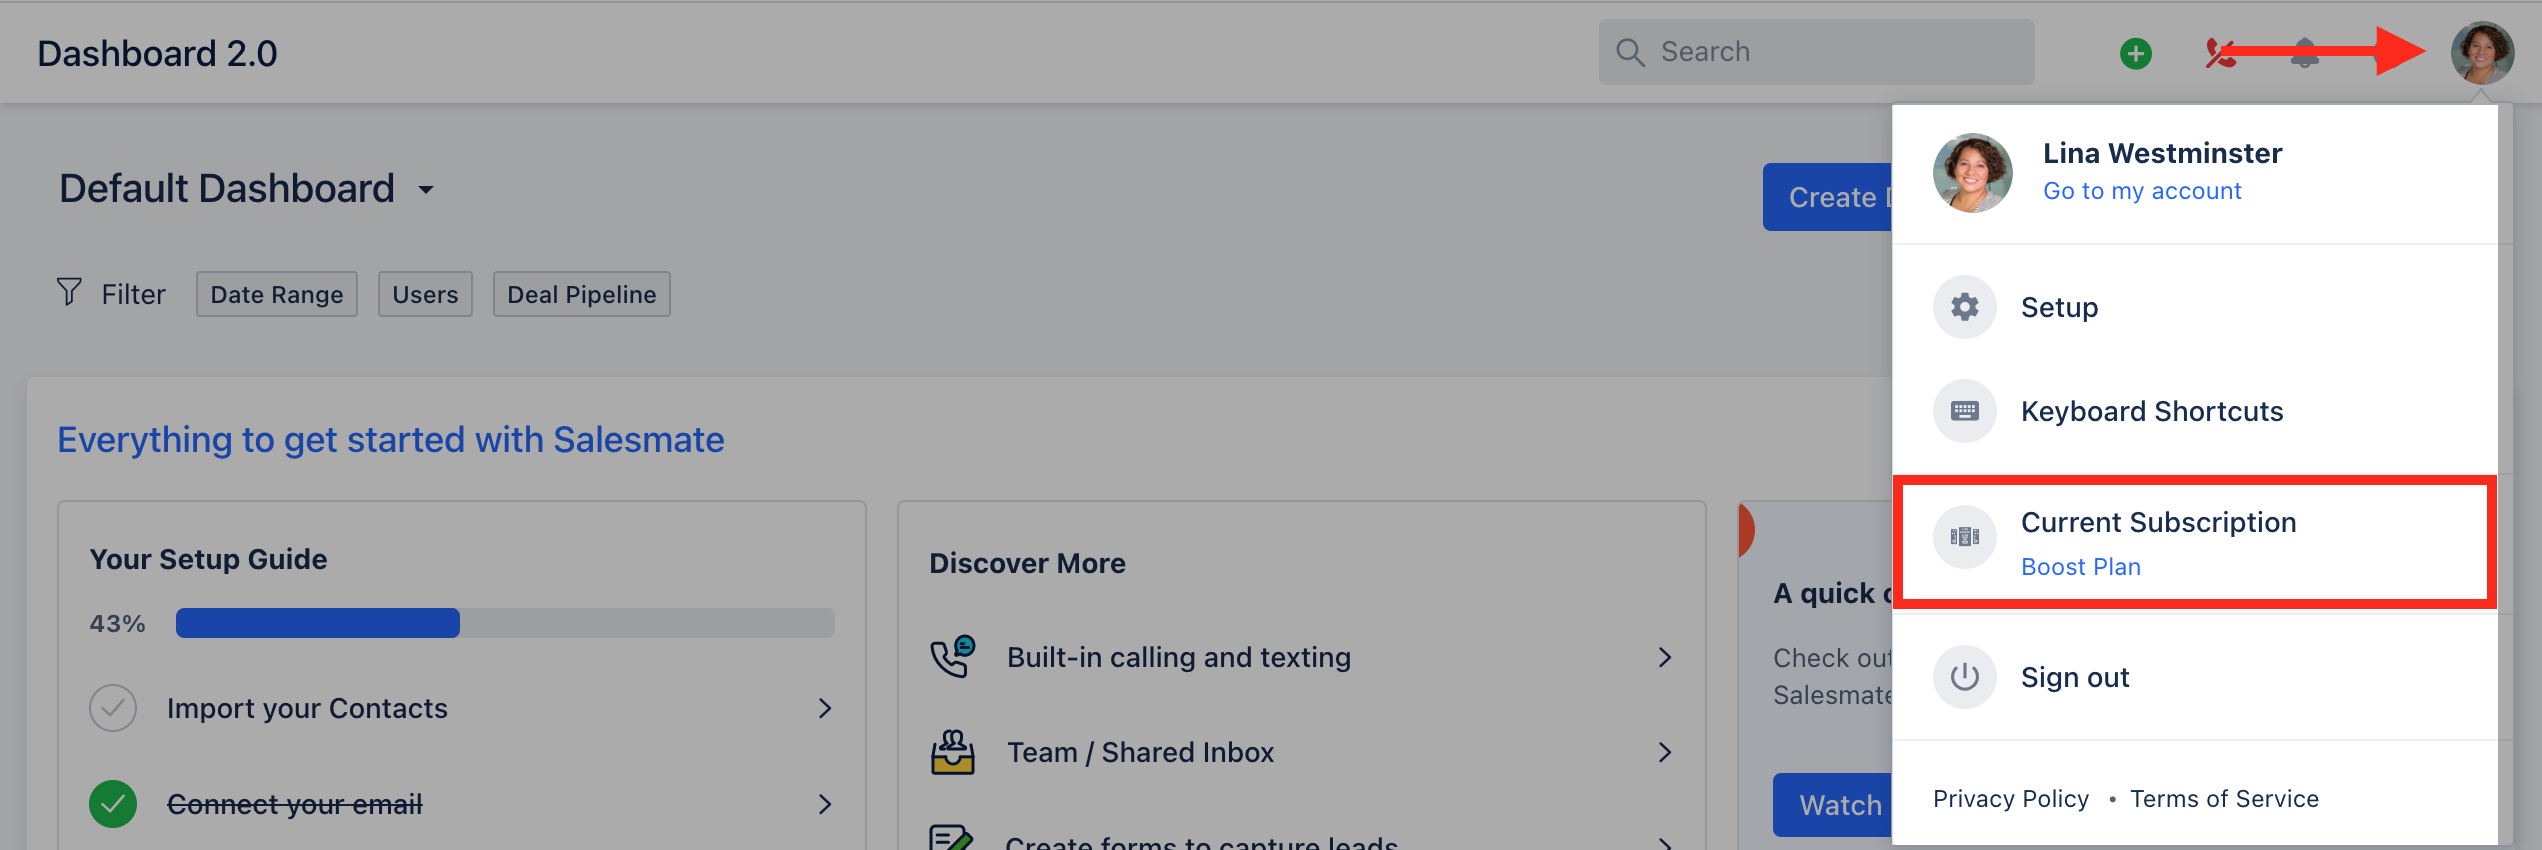This screenshot has width=2542, height=850.
Task: Click the Dashboard 2.0 title
Action: (x=157, y=54)
